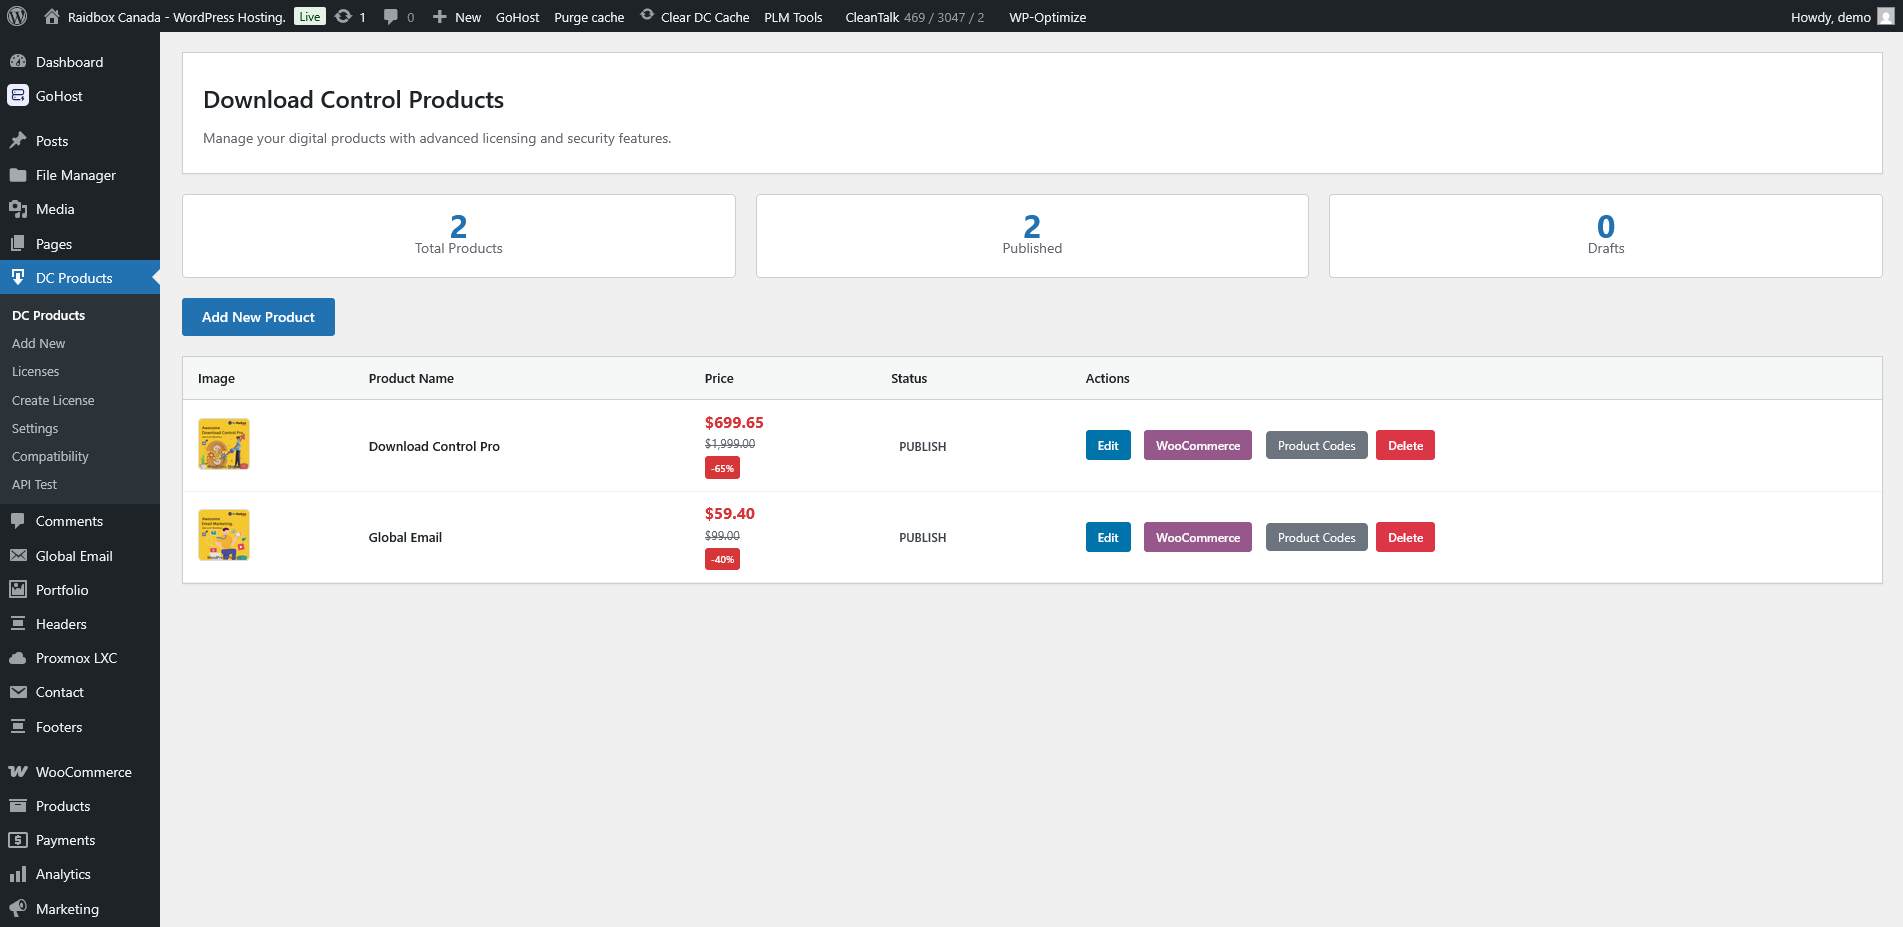
Task: Click the -40% discount badge
Action: click(x=722, y=559)
